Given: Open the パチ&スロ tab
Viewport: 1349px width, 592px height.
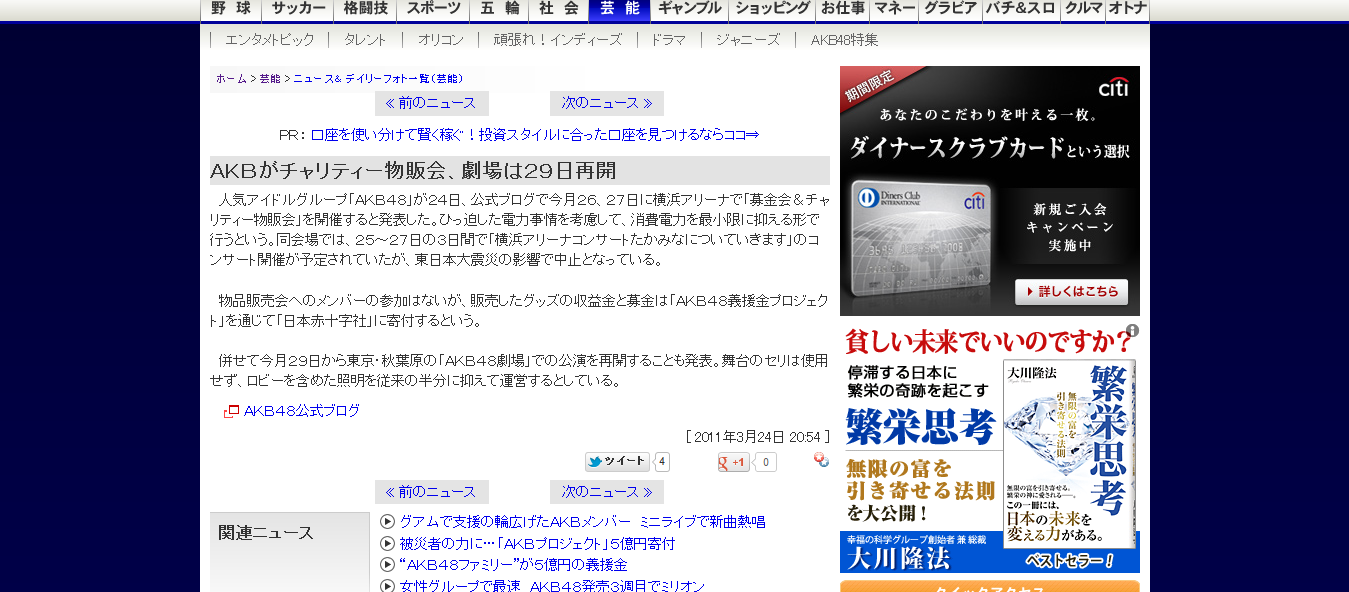Looking at the screenshot, I should tap(1022, 10).
